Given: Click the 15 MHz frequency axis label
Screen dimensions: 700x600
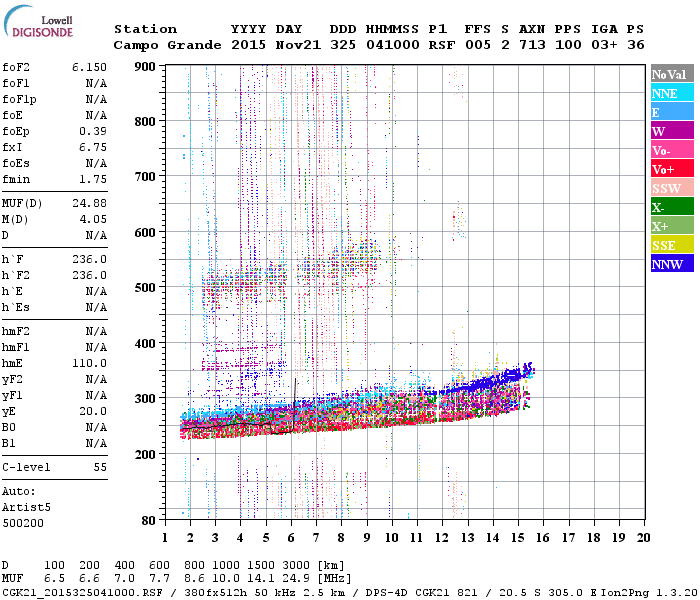Looking at the screenshot, I should point(518,538).
